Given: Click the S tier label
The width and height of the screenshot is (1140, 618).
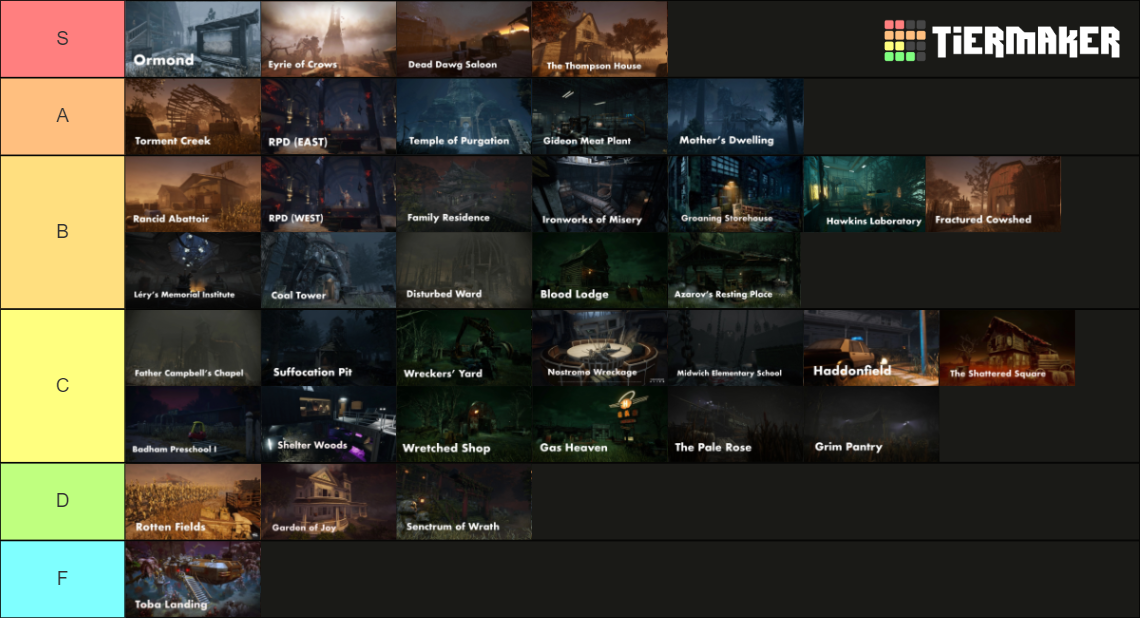Looking at the screenshot, I should pyautogui.click(x=62, y=39).
